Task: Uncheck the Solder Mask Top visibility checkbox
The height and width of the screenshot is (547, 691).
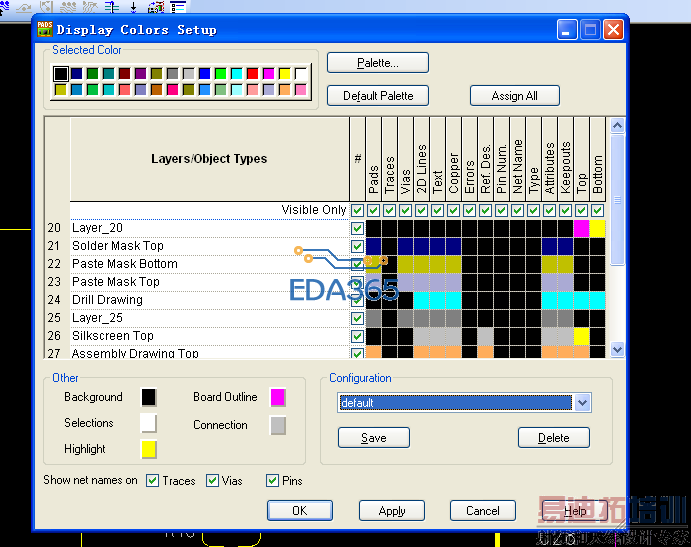Action: click(x=357, y=246)
